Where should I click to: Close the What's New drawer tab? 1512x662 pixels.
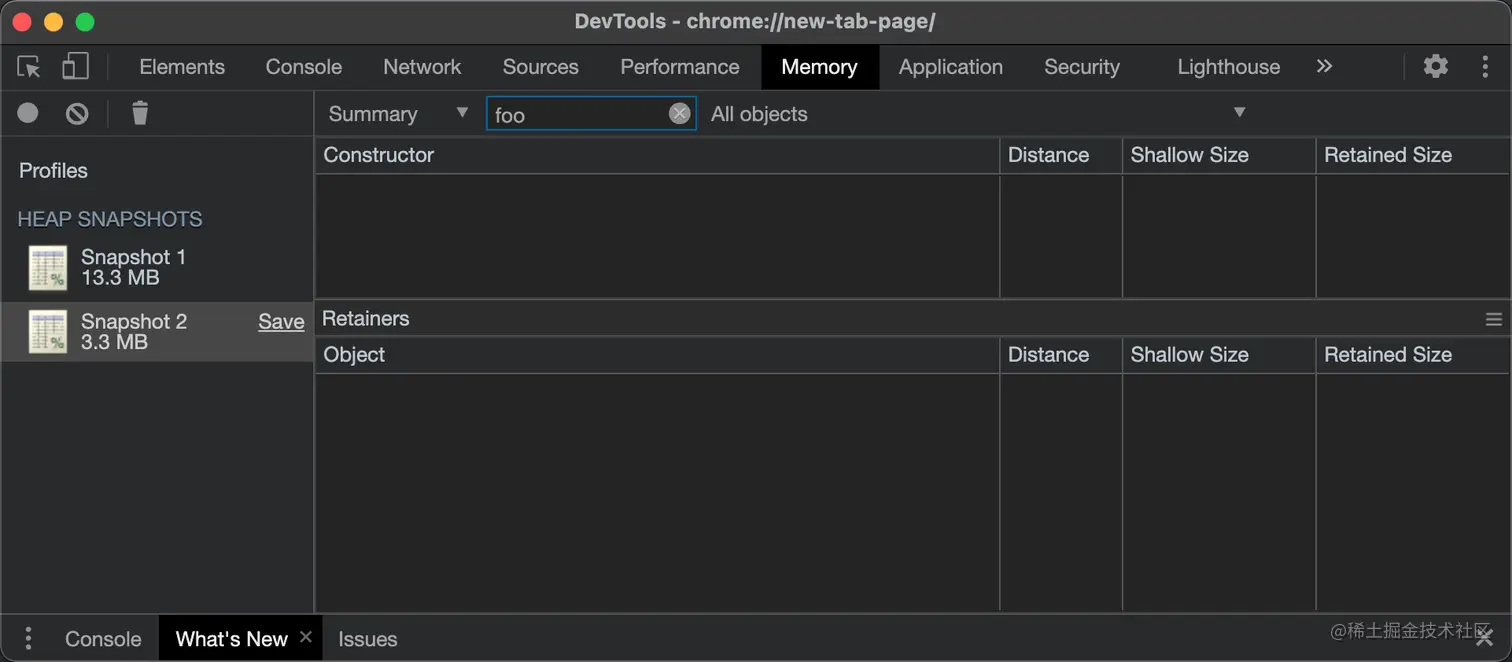pos(306,637)
